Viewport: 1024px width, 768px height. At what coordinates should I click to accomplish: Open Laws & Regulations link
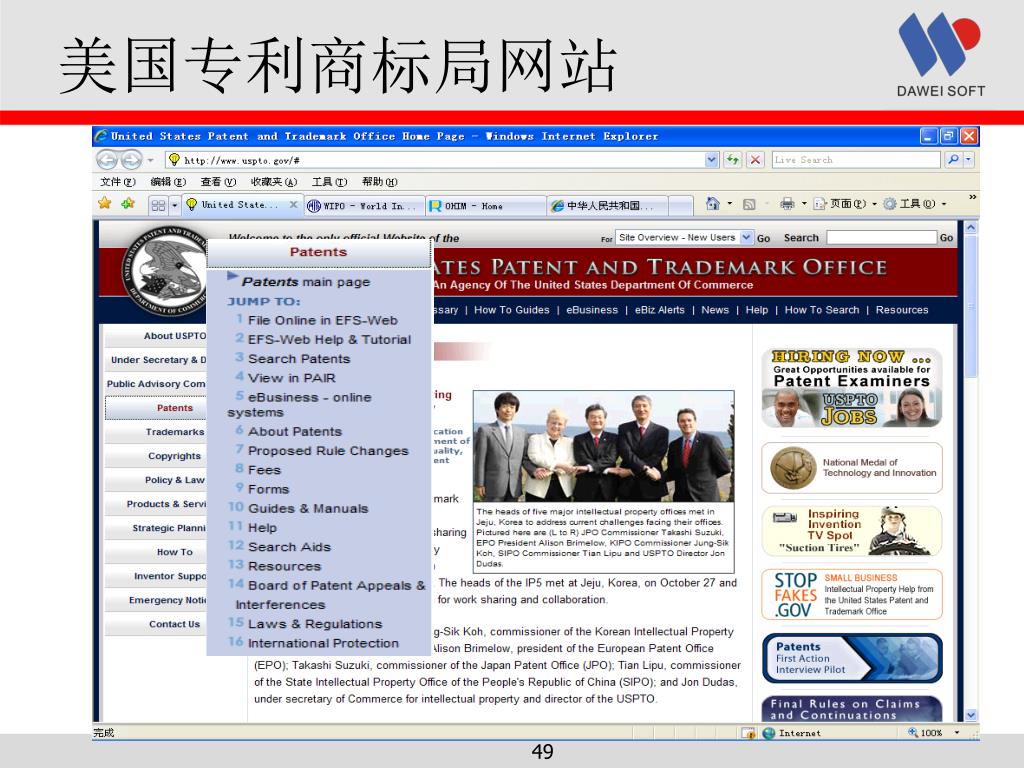click(x=315, y=624)
